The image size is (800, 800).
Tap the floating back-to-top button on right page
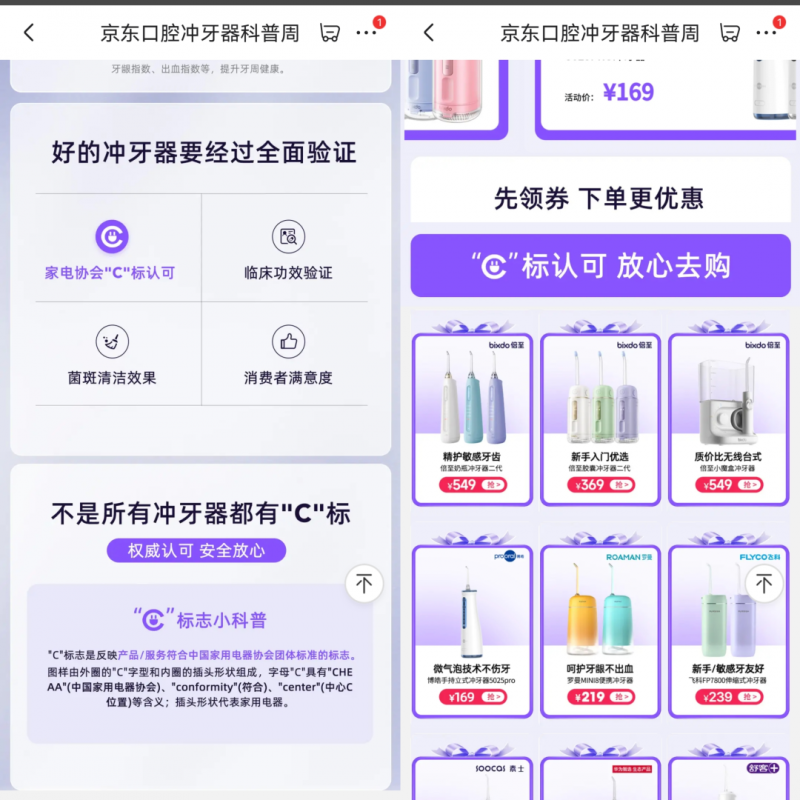click(764, 582)
